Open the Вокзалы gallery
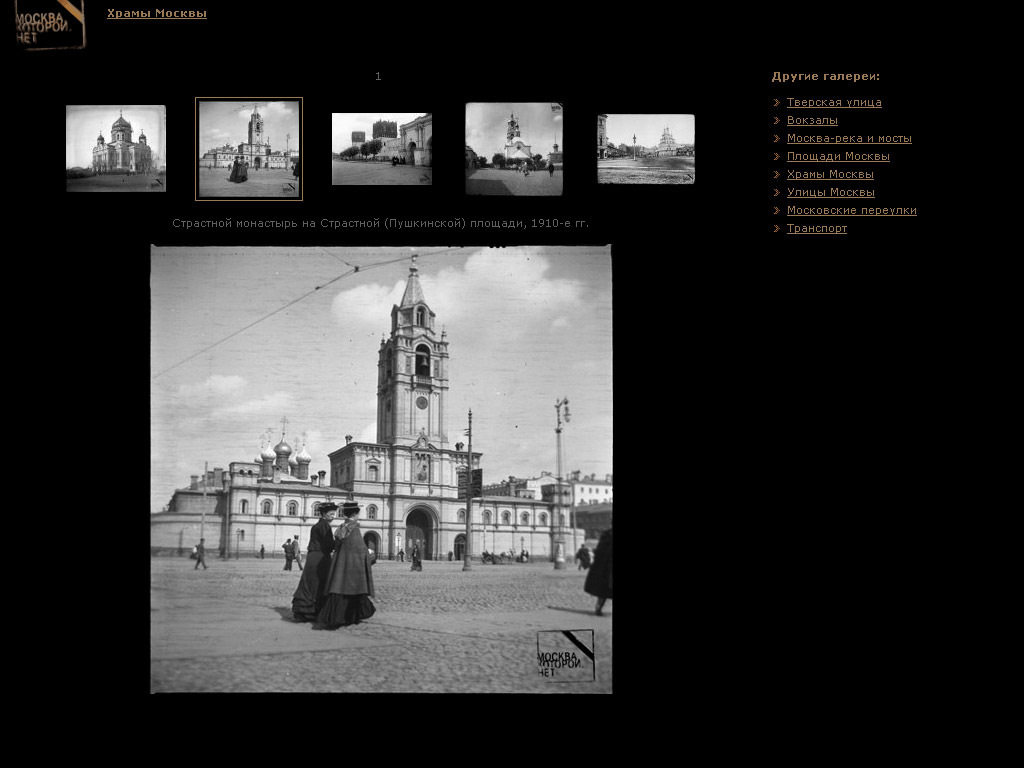 [x=812, y=120]
